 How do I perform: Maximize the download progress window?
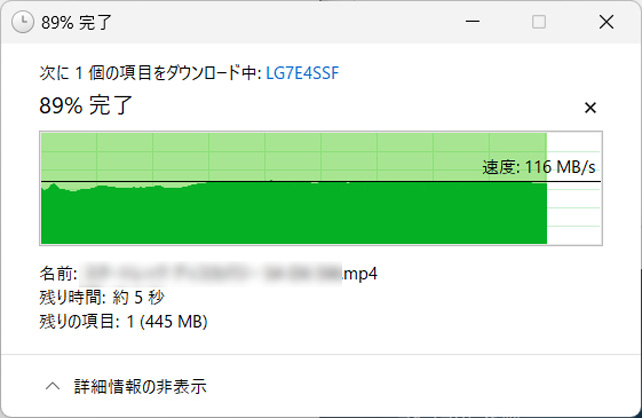point(538,21)
